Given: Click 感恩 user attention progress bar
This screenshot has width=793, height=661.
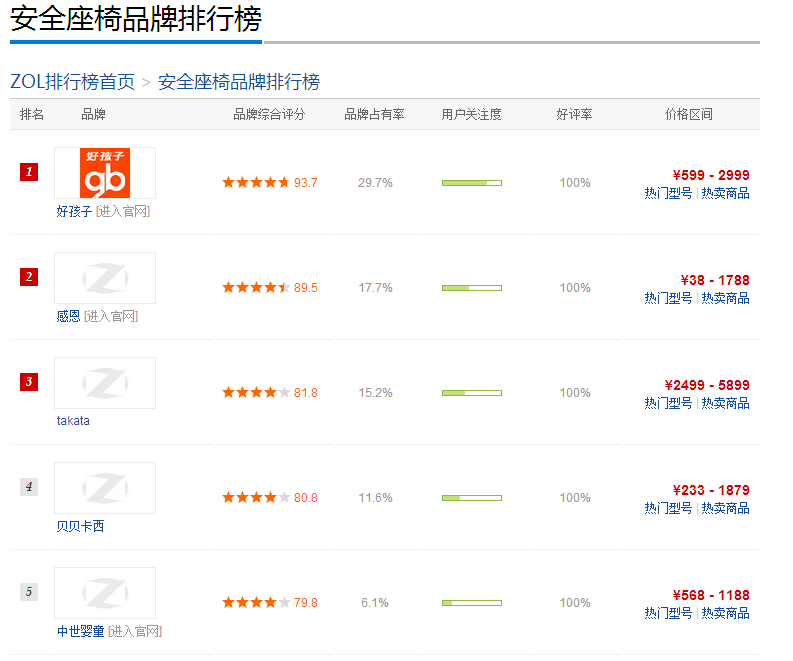Looking at the screenshot, I should [472, 288].
